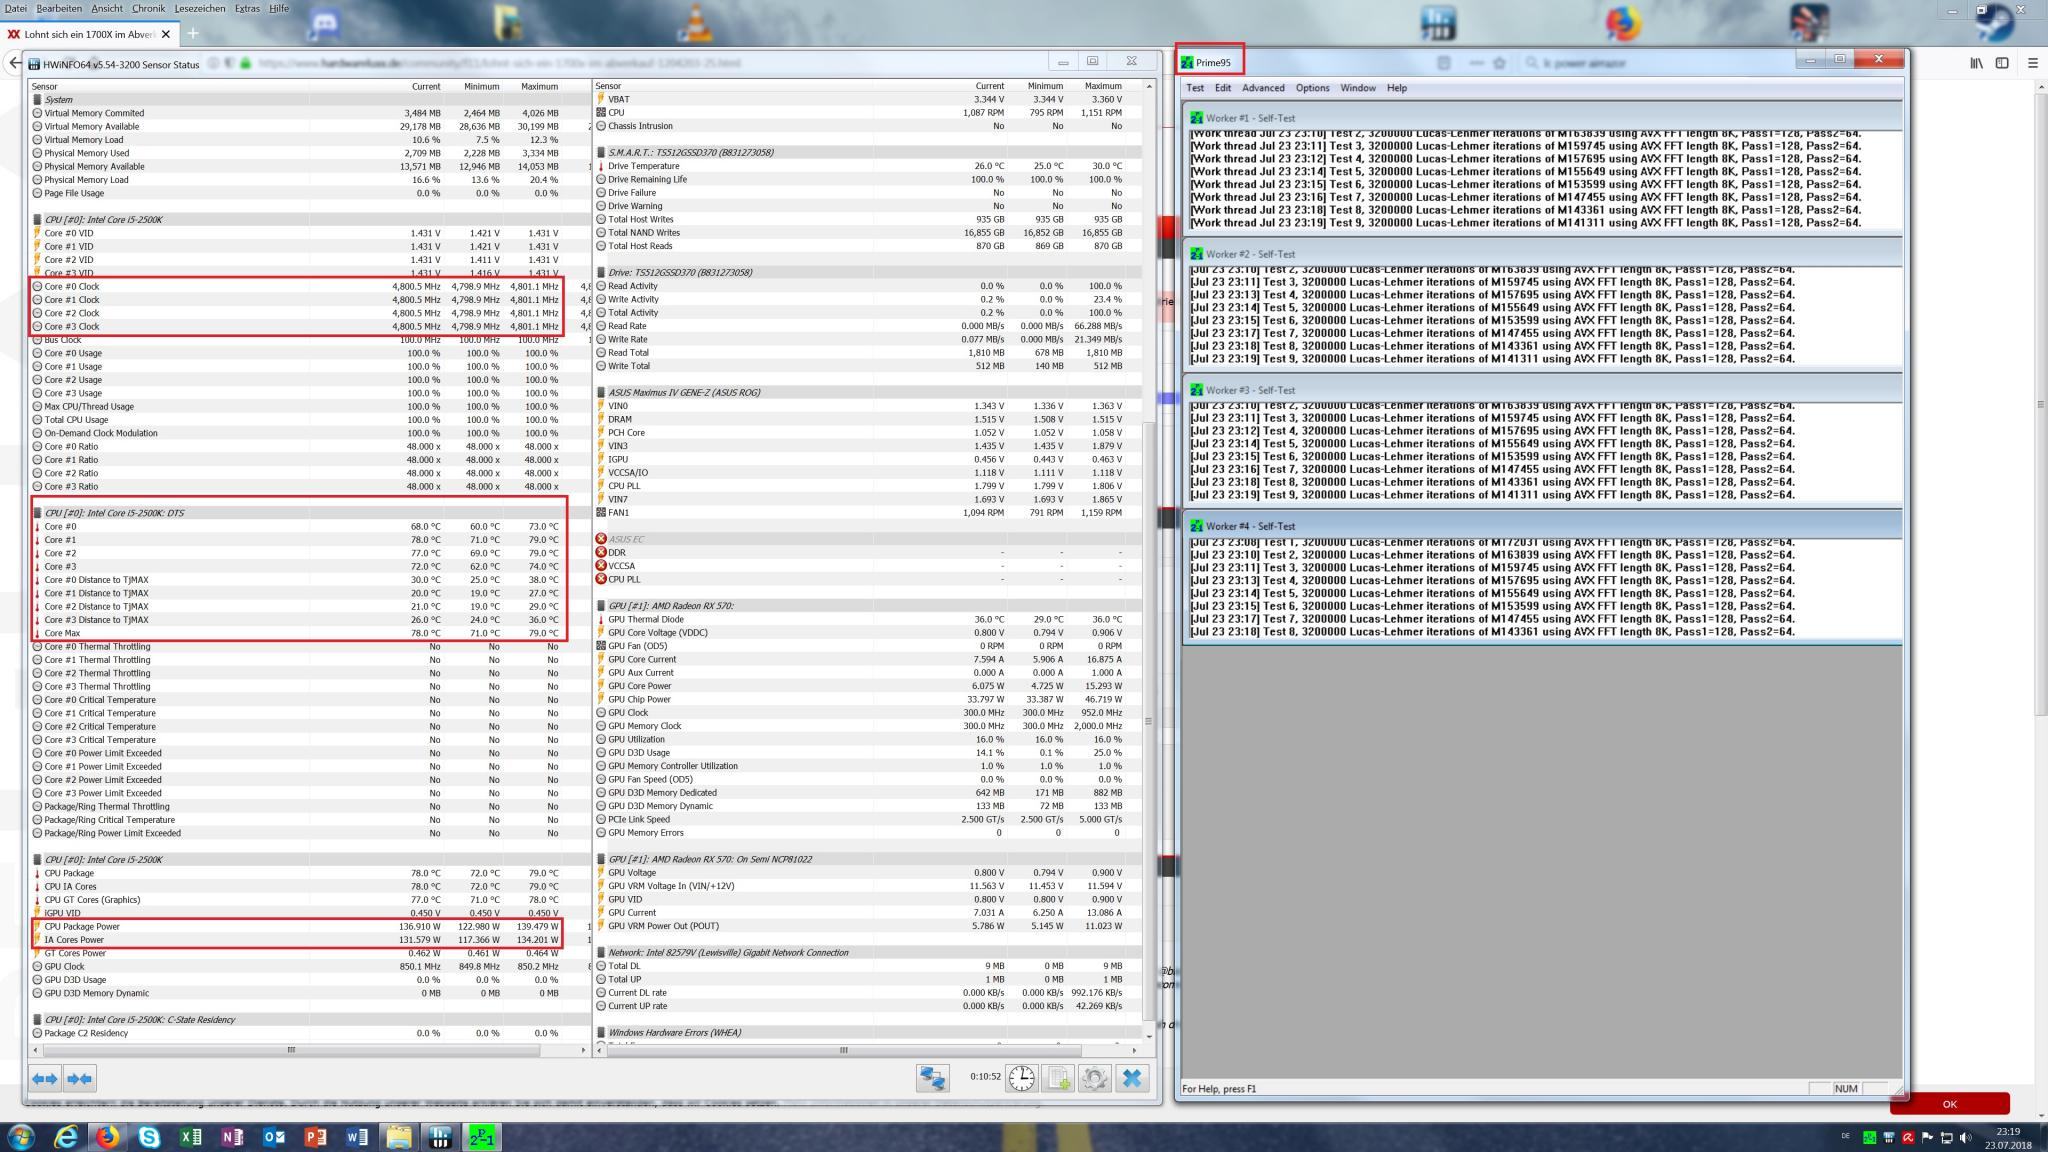Open Prime95 Options menu
This screenshot has width=2048, height=1152.
(x=1312, y=88)
